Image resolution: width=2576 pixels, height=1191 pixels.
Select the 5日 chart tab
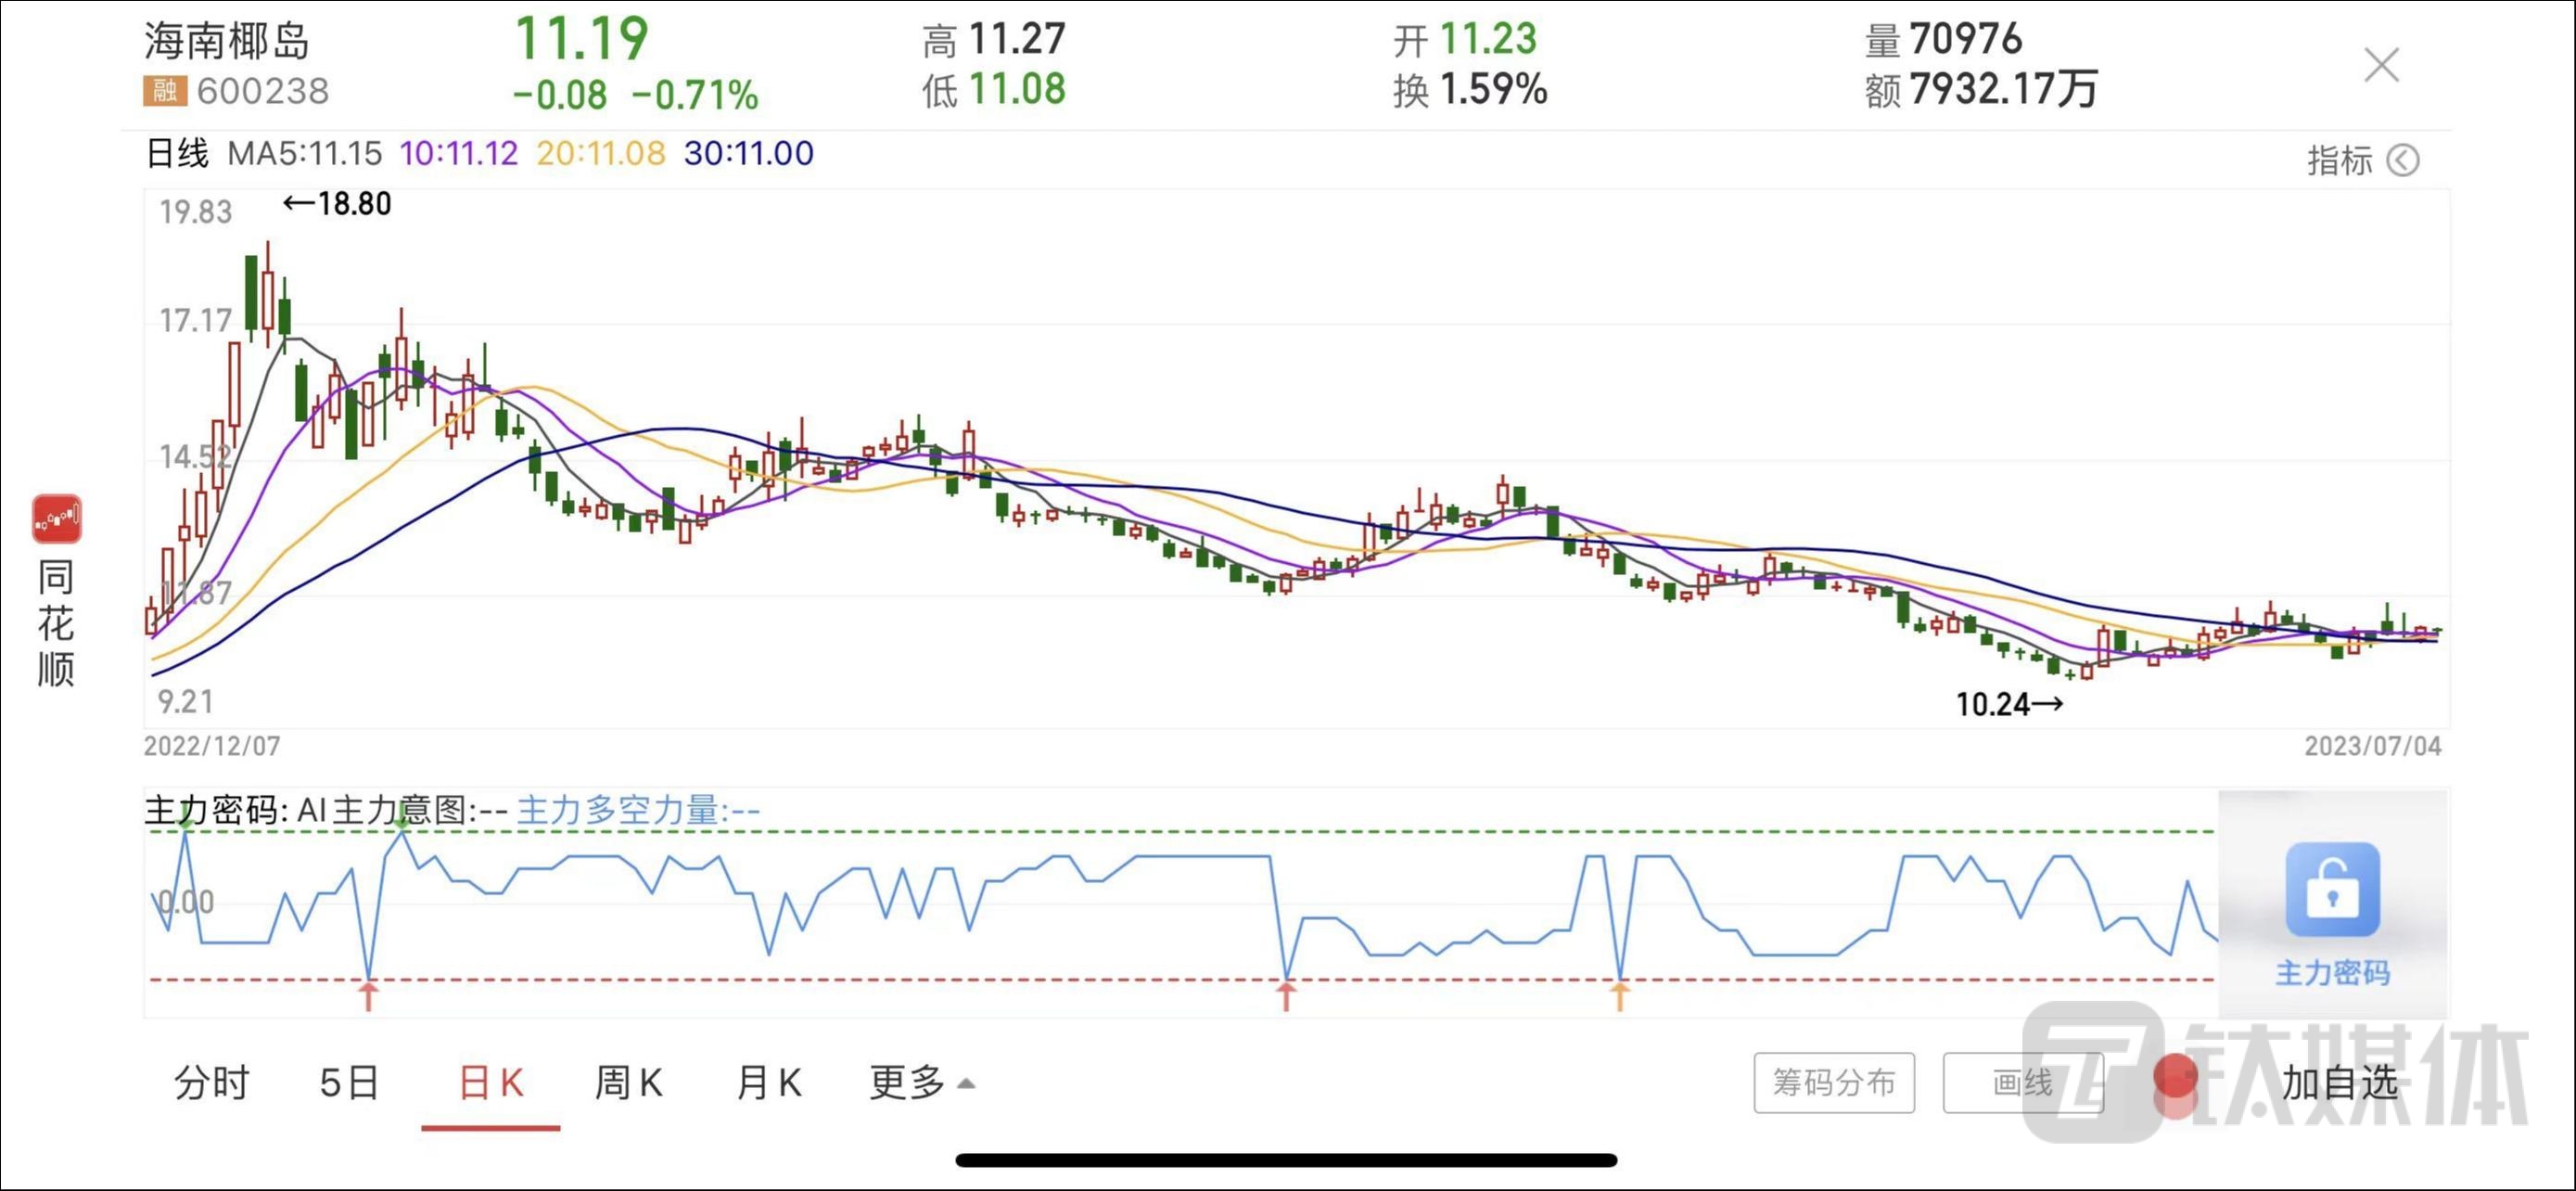(x=349, y=1082)
